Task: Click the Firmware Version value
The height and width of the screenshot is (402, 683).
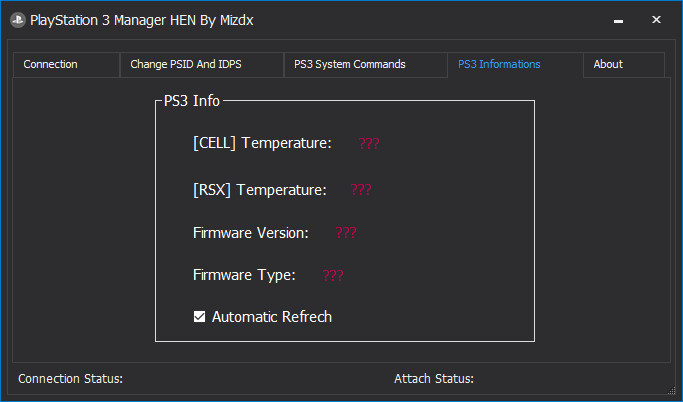Action: tap(346, 233)
